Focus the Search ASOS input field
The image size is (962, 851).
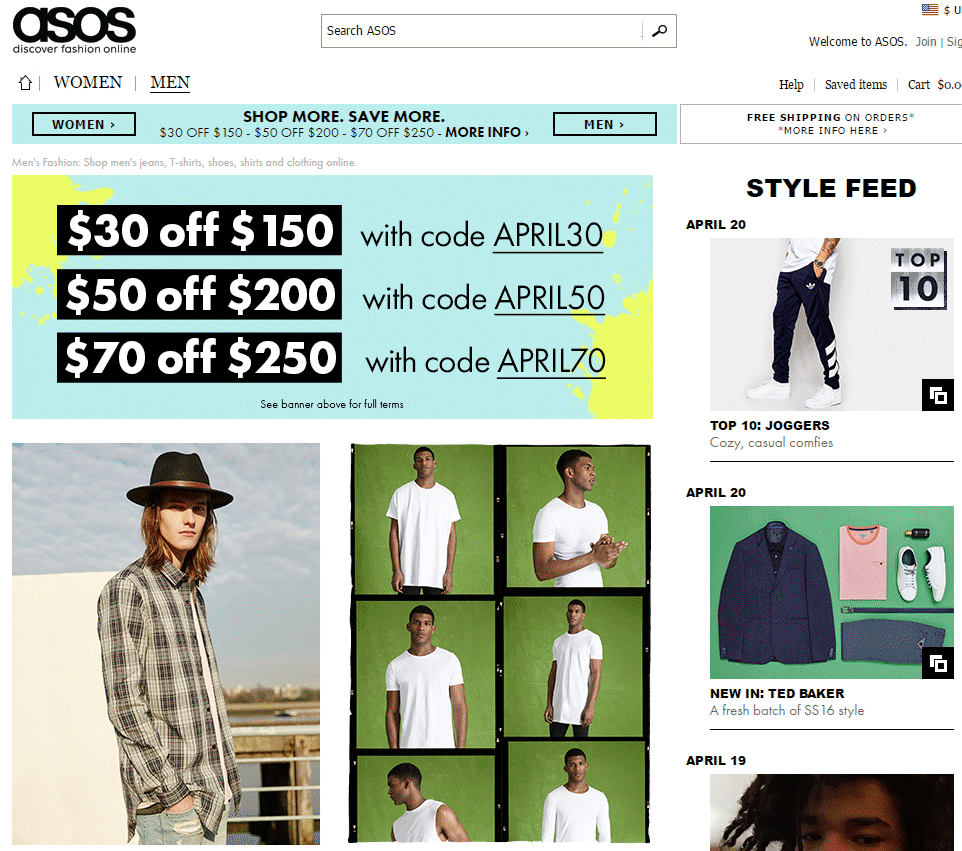(482, 31)
